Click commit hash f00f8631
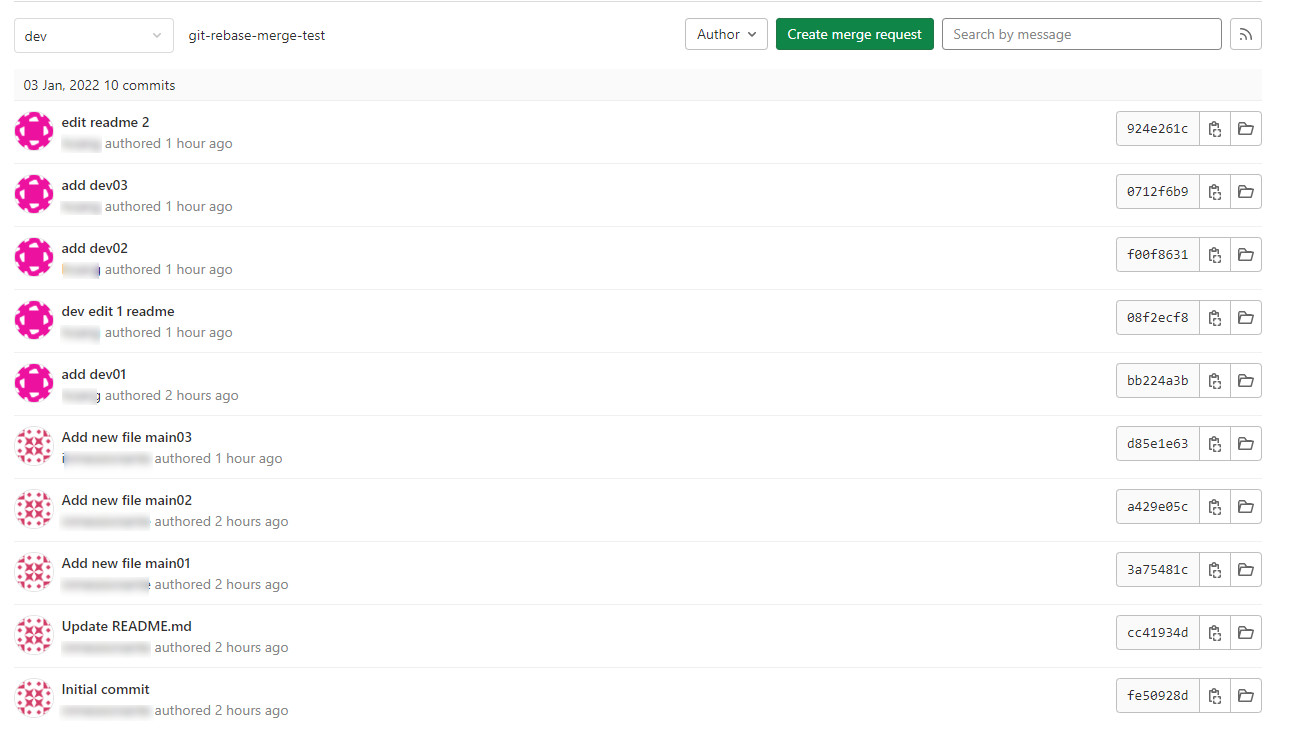The image size is (1298, 737). pos(1158,255)
